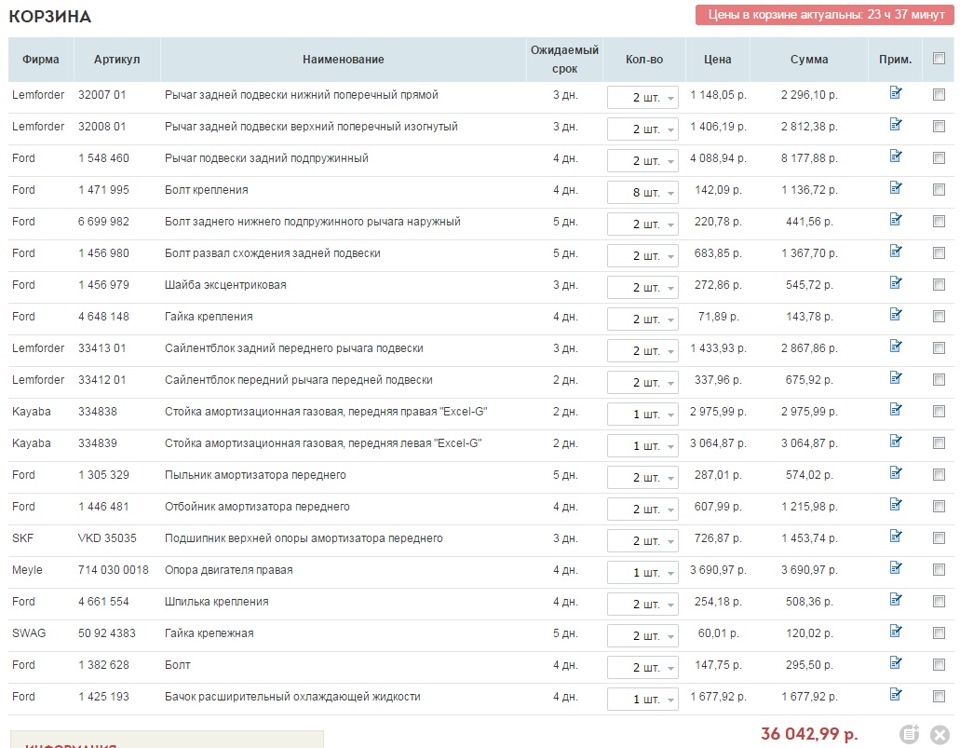Edit note for Ford 1 548 460 row
The width and height of the screenshot is (960, 748).
(895, 156)
